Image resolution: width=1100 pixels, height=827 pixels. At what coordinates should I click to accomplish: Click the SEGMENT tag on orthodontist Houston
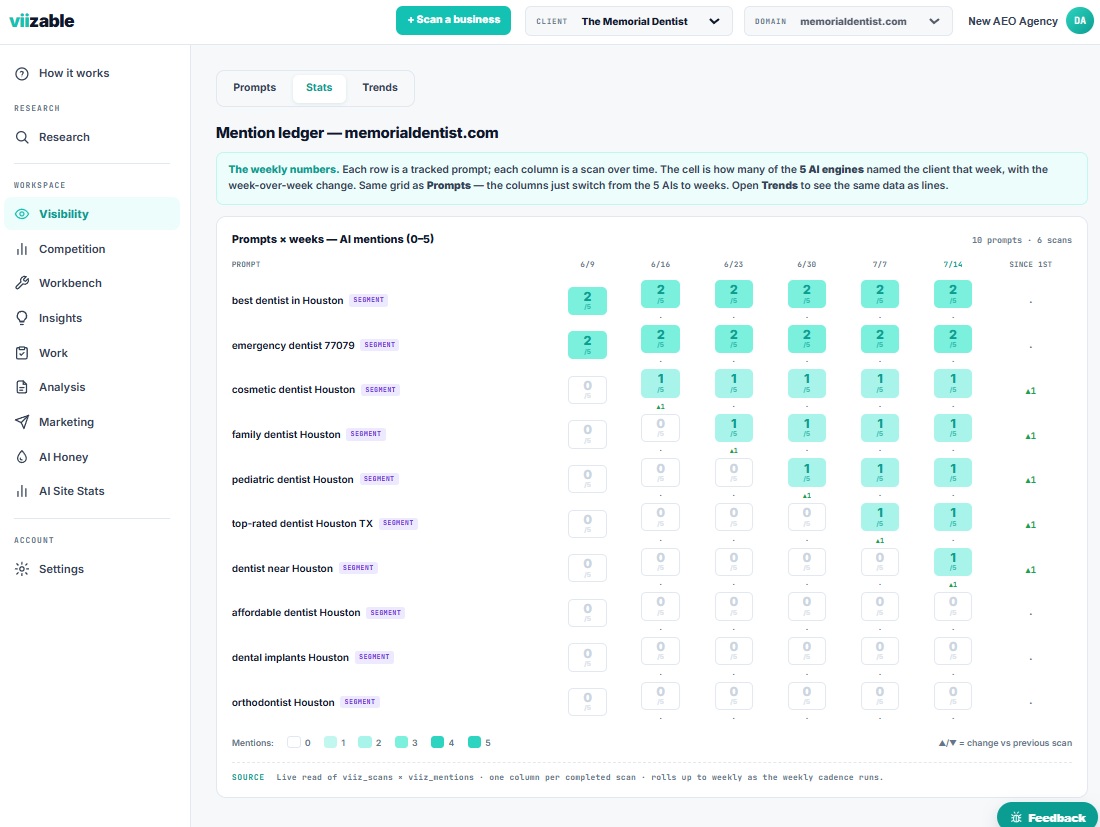tap(360, 701)
